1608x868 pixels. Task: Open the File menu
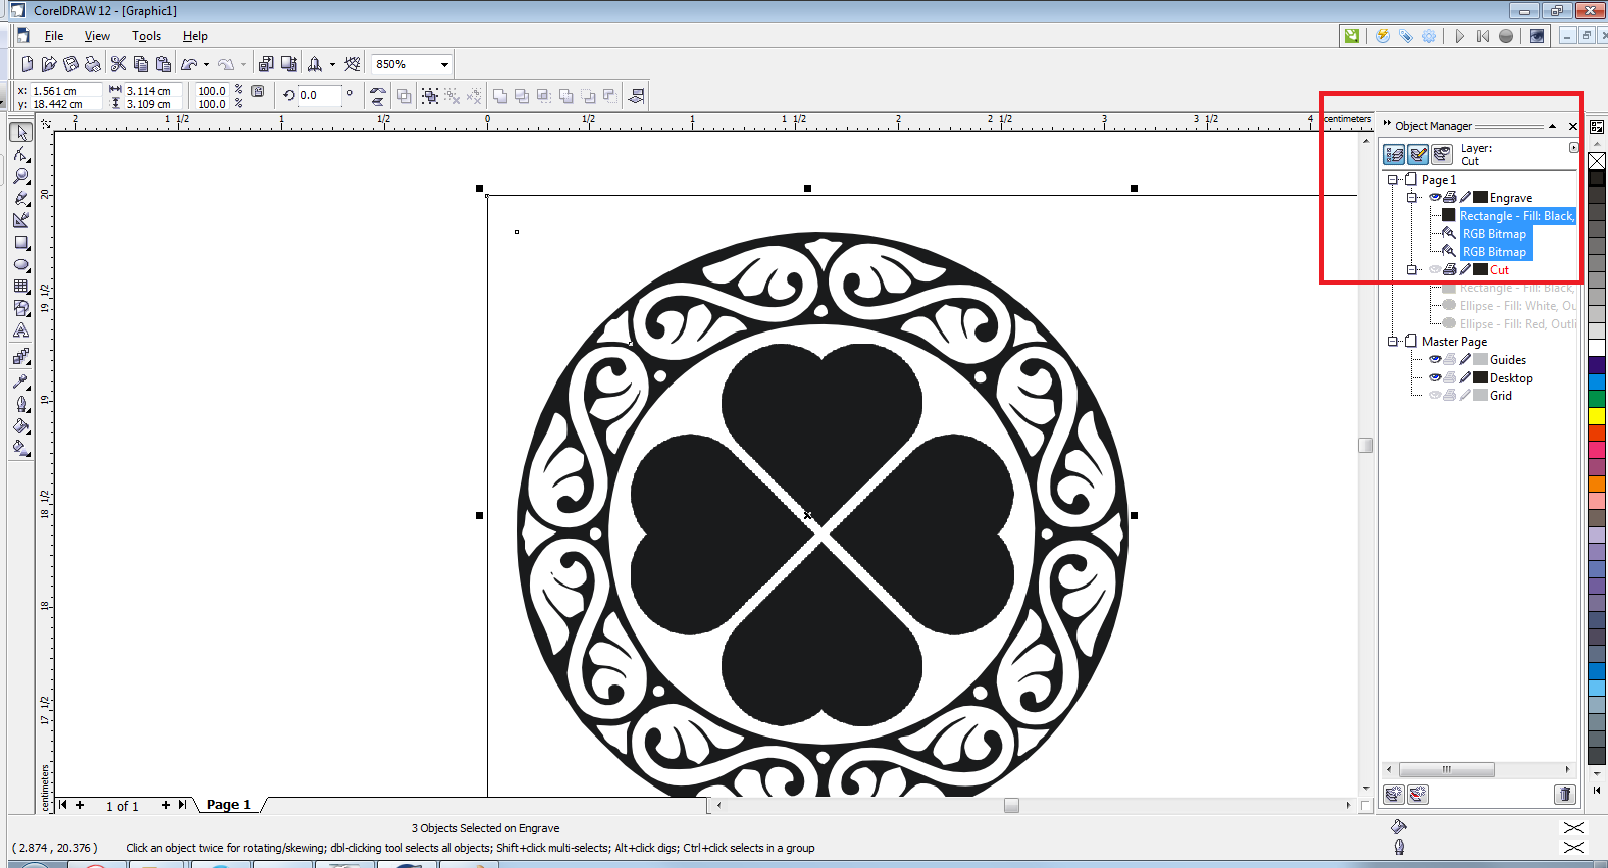pyautogui.click(x=54, y=35)
